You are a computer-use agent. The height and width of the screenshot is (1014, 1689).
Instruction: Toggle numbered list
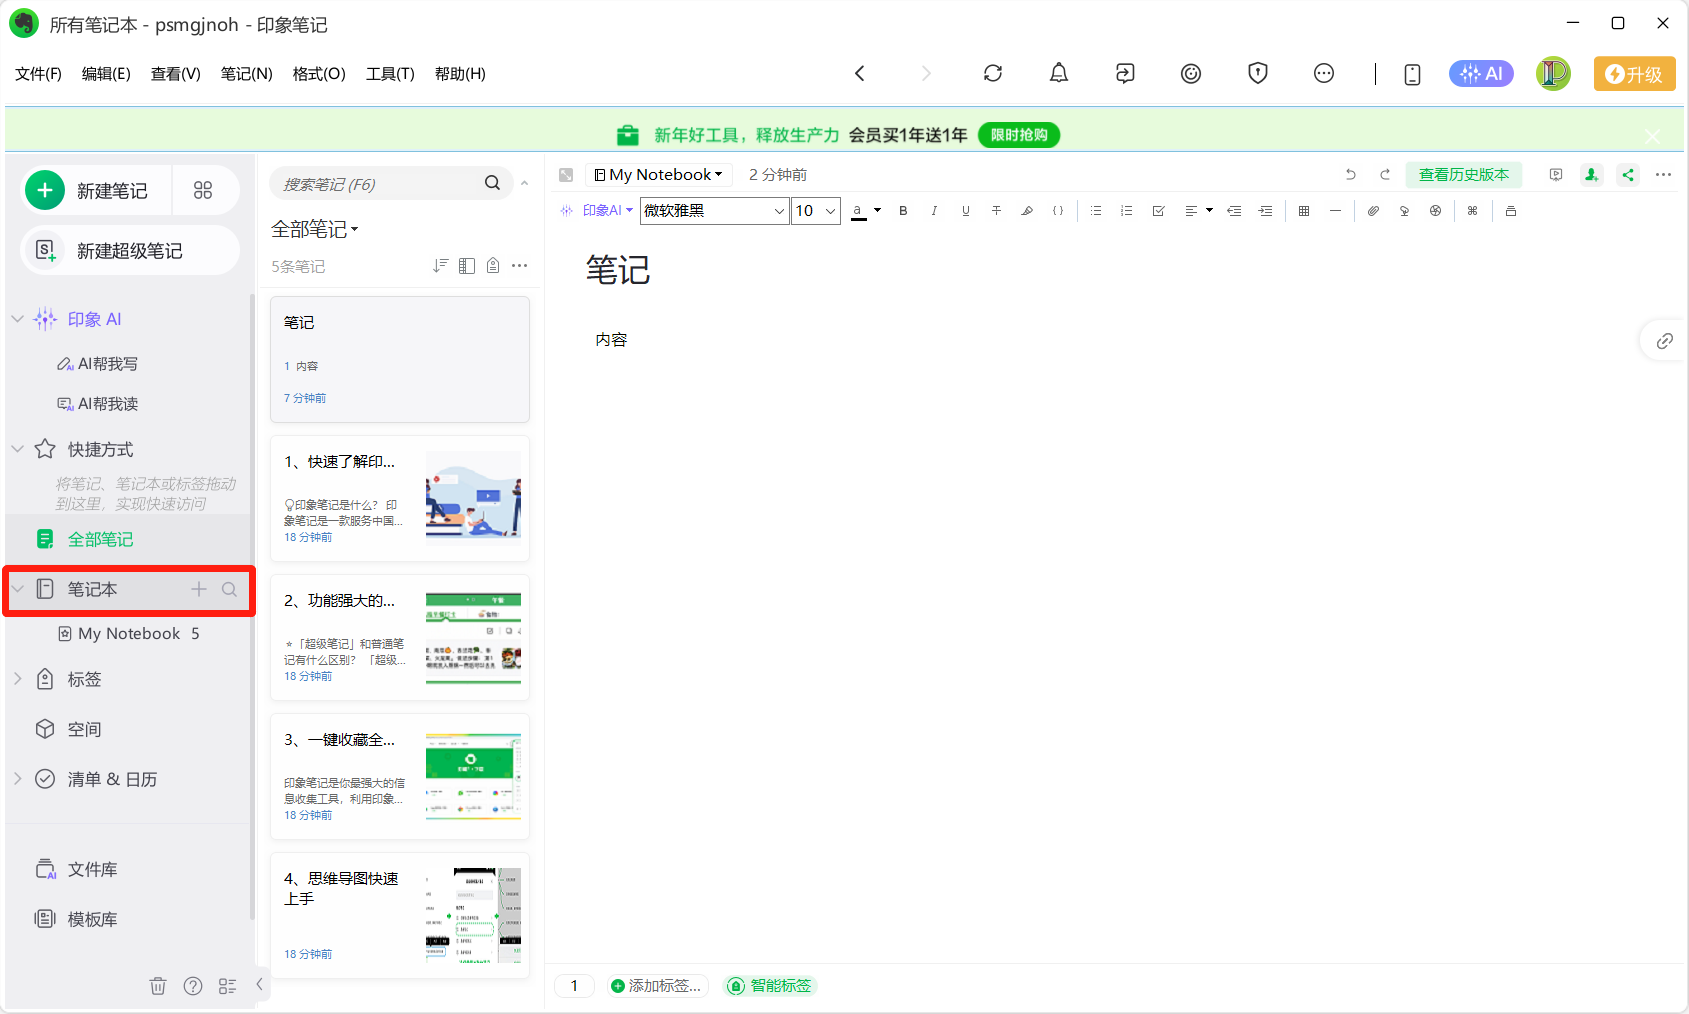[1127, 211]
